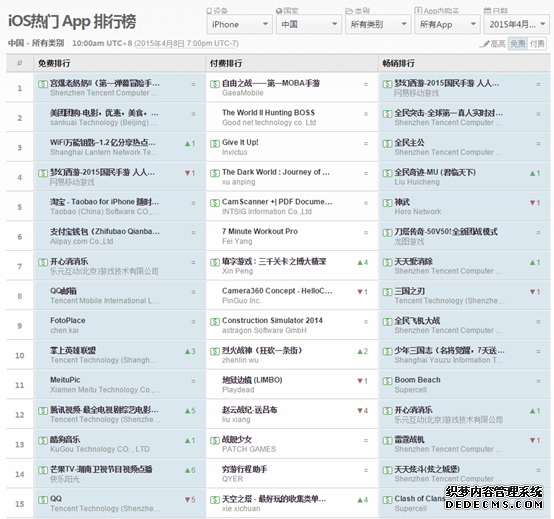Image resolution: width=554 pixels, height=519 pixels.
Task: Click publisher Alipay.com Co.,Ltd
Action: click(x=82, y=242)
